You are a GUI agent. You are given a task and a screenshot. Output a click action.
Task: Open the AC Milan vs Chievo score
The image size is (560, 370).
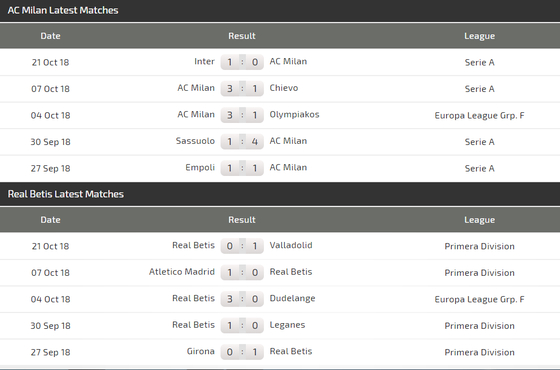click(242, 89)
